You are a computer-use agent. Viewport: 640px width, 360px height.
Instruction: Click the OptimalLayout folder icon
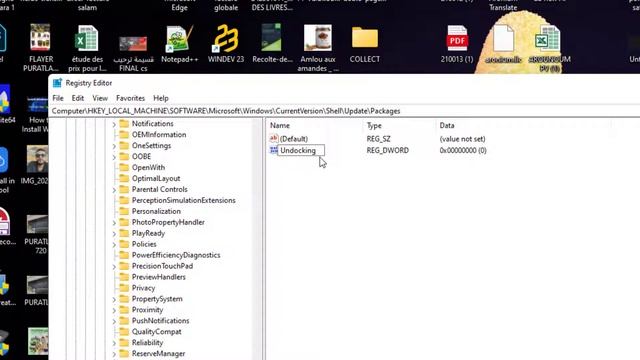point(124,178)
